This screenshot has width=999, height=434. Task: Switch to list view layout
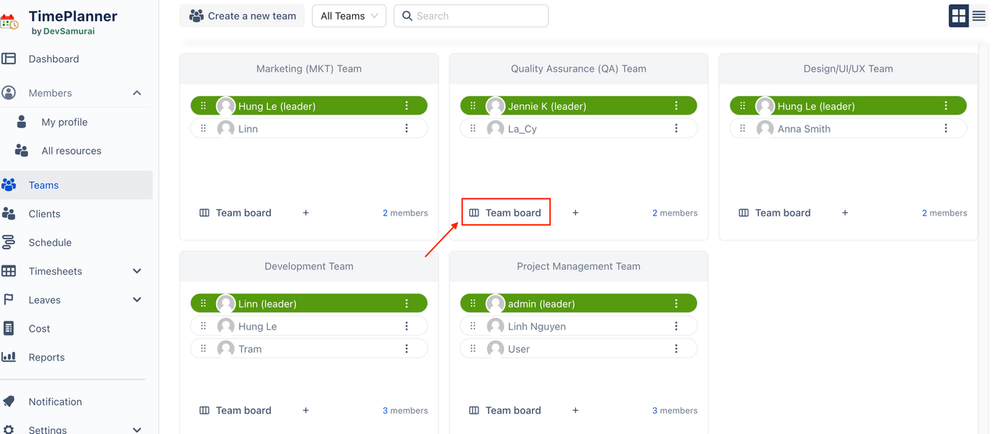coord(979,16)
